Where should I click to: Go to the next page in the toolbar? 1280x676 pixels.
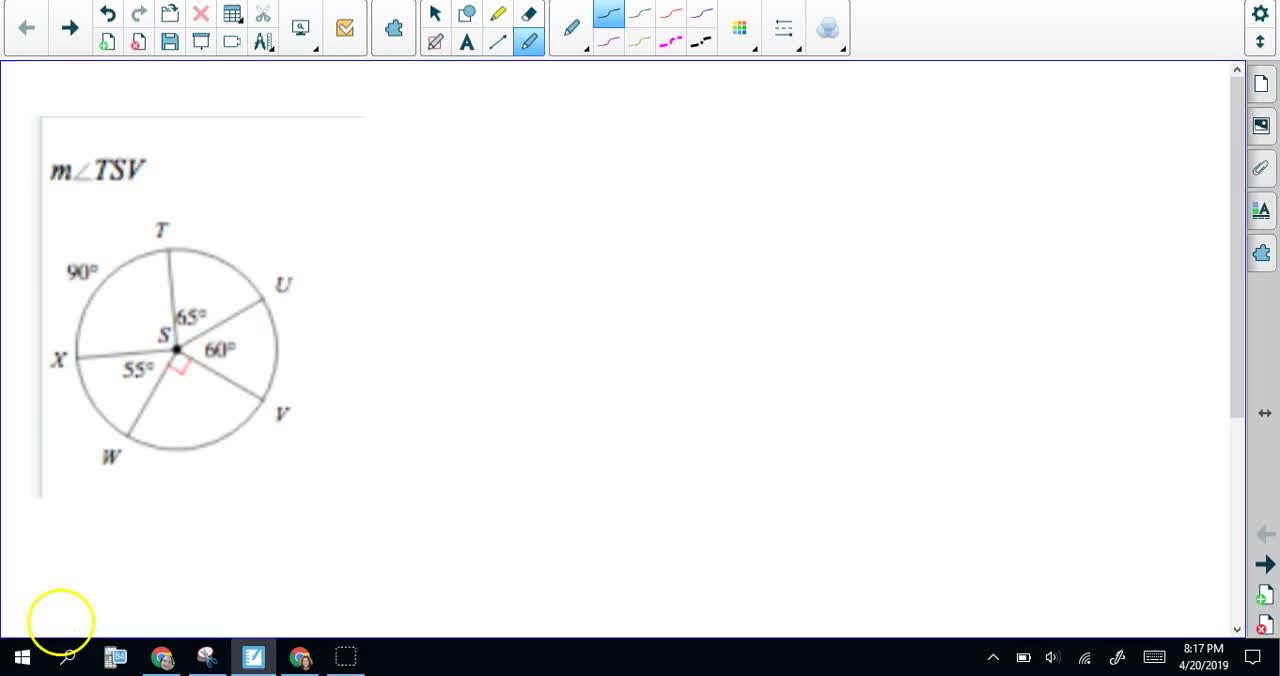pyautogui.click(x=69, y=28)
